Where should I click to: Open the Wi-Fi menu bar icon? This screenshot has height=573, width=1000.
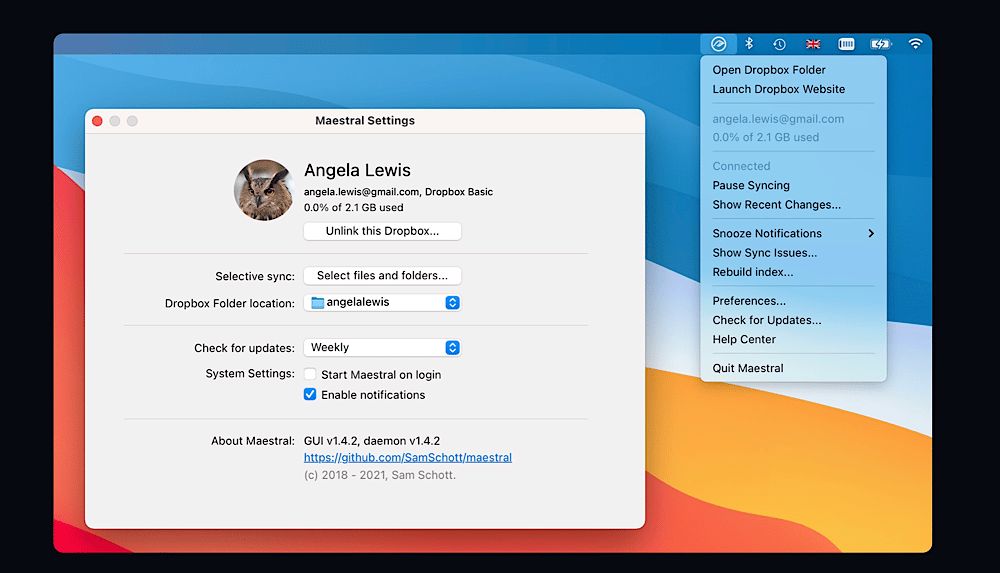915,44
